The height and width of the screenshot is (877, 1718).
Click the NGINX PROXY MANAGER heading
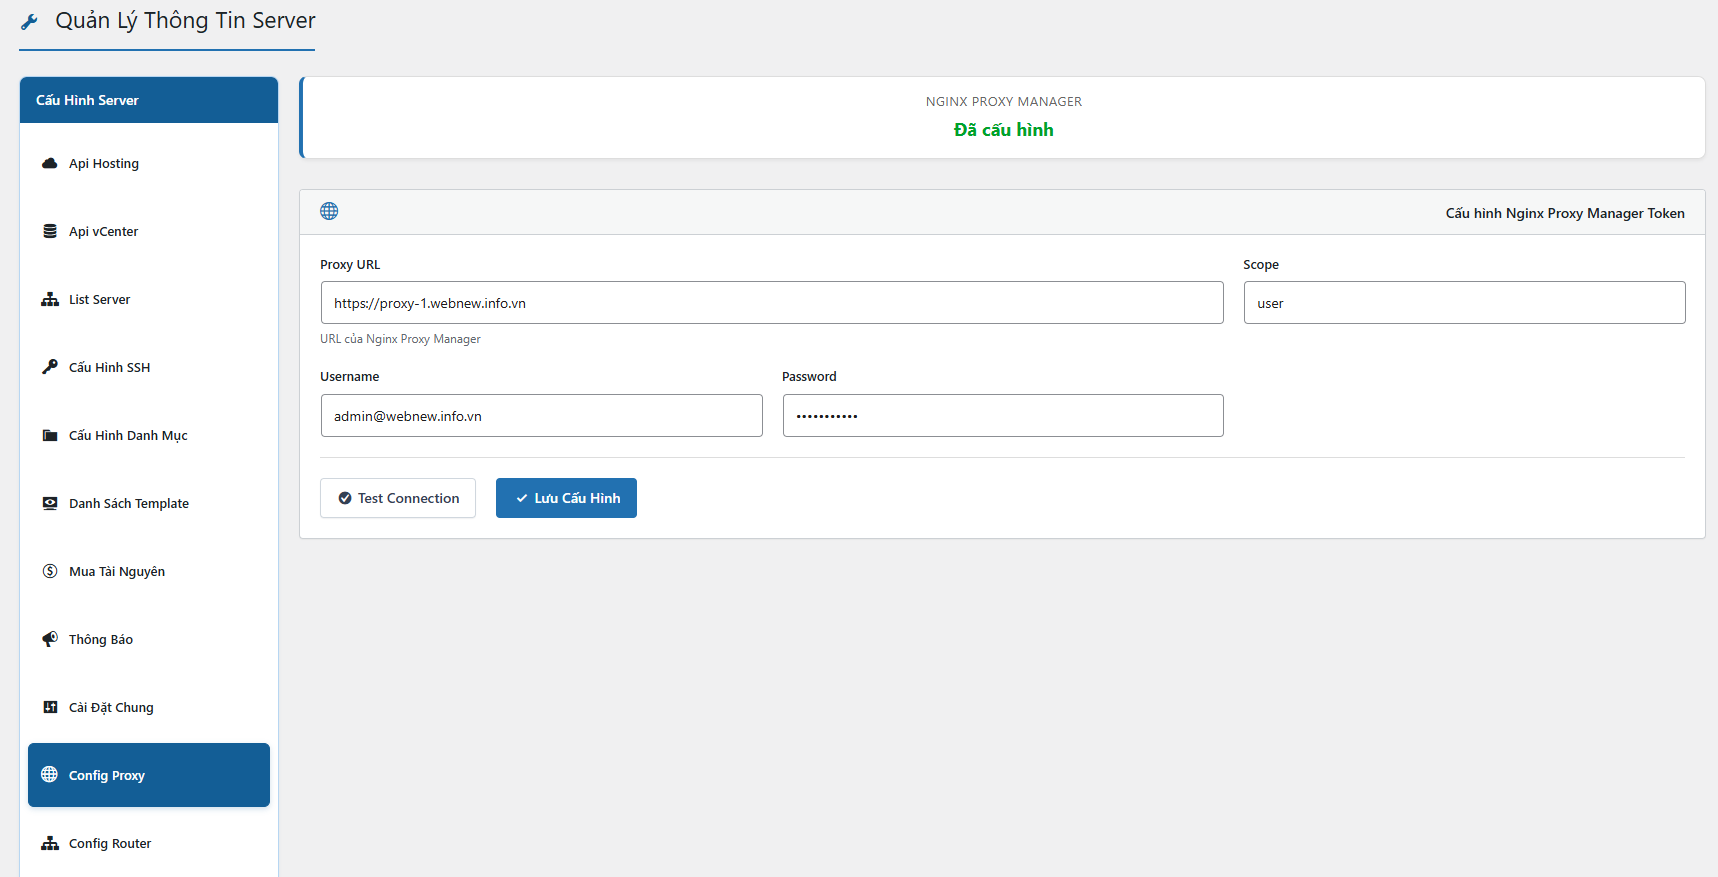pos(1004,102)
